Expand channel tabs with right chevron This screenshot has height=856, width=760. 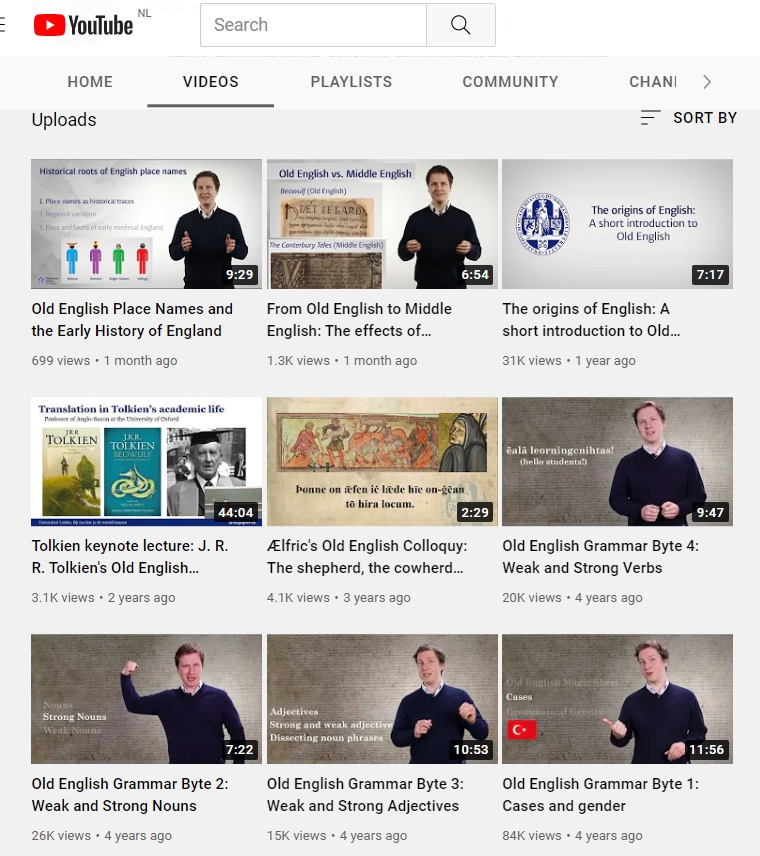coord(707,82)
